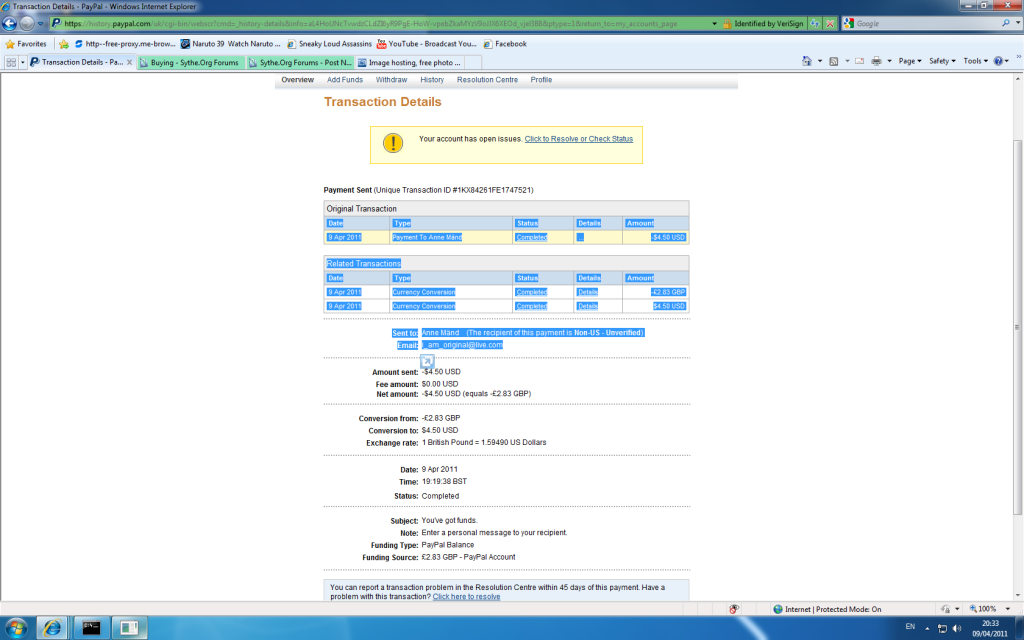This screenshot has width=1024, height=640.
Task: Click the RSS feeds icon
Action: coord(833,61)
